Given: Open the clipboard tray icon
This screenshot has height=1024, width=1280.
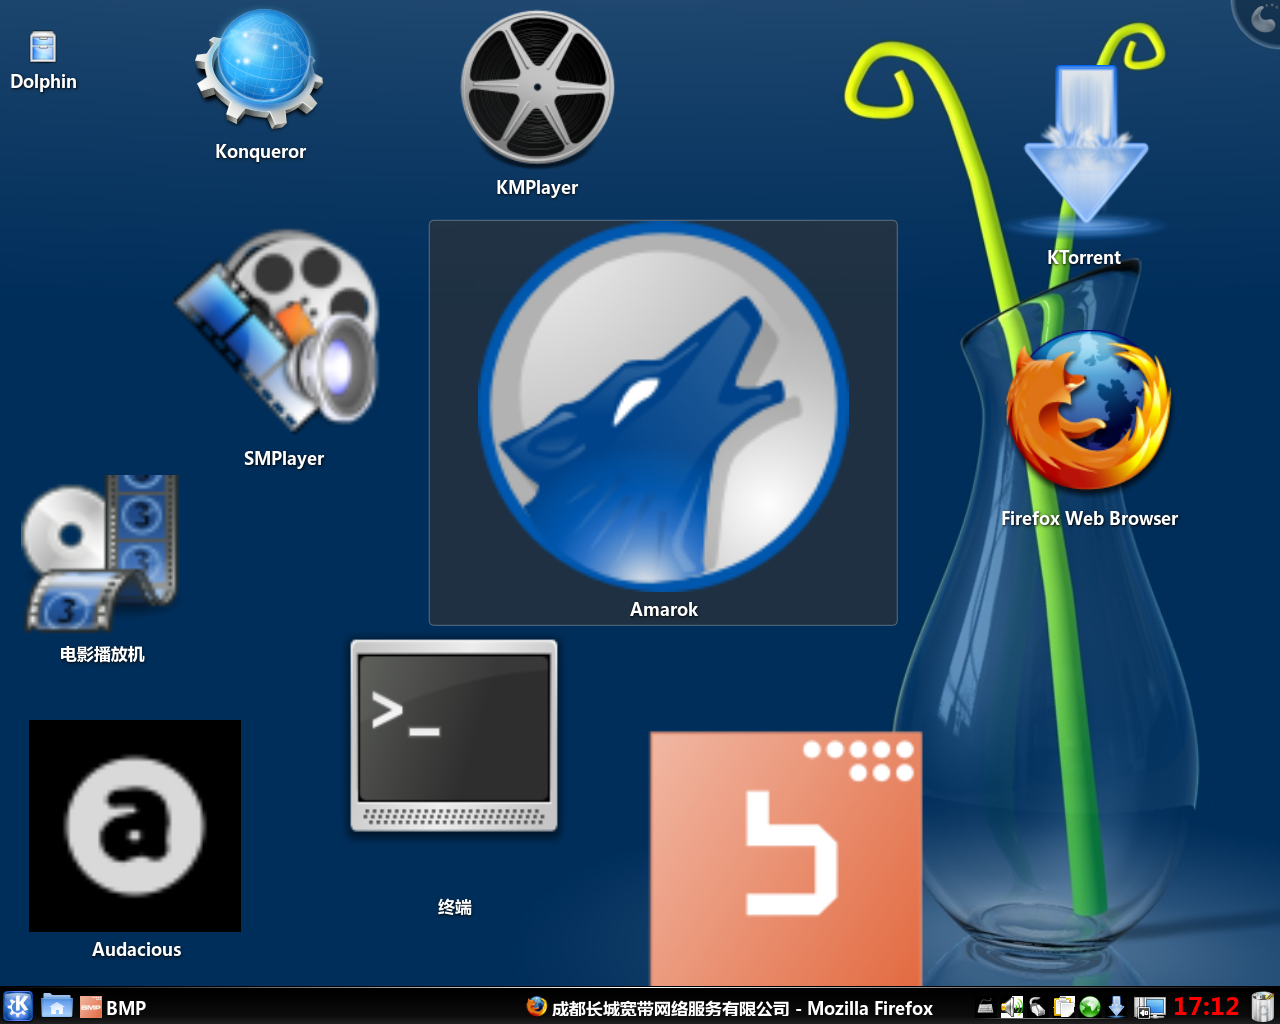Looking at the screenshot, I should click(1064, 1008).
